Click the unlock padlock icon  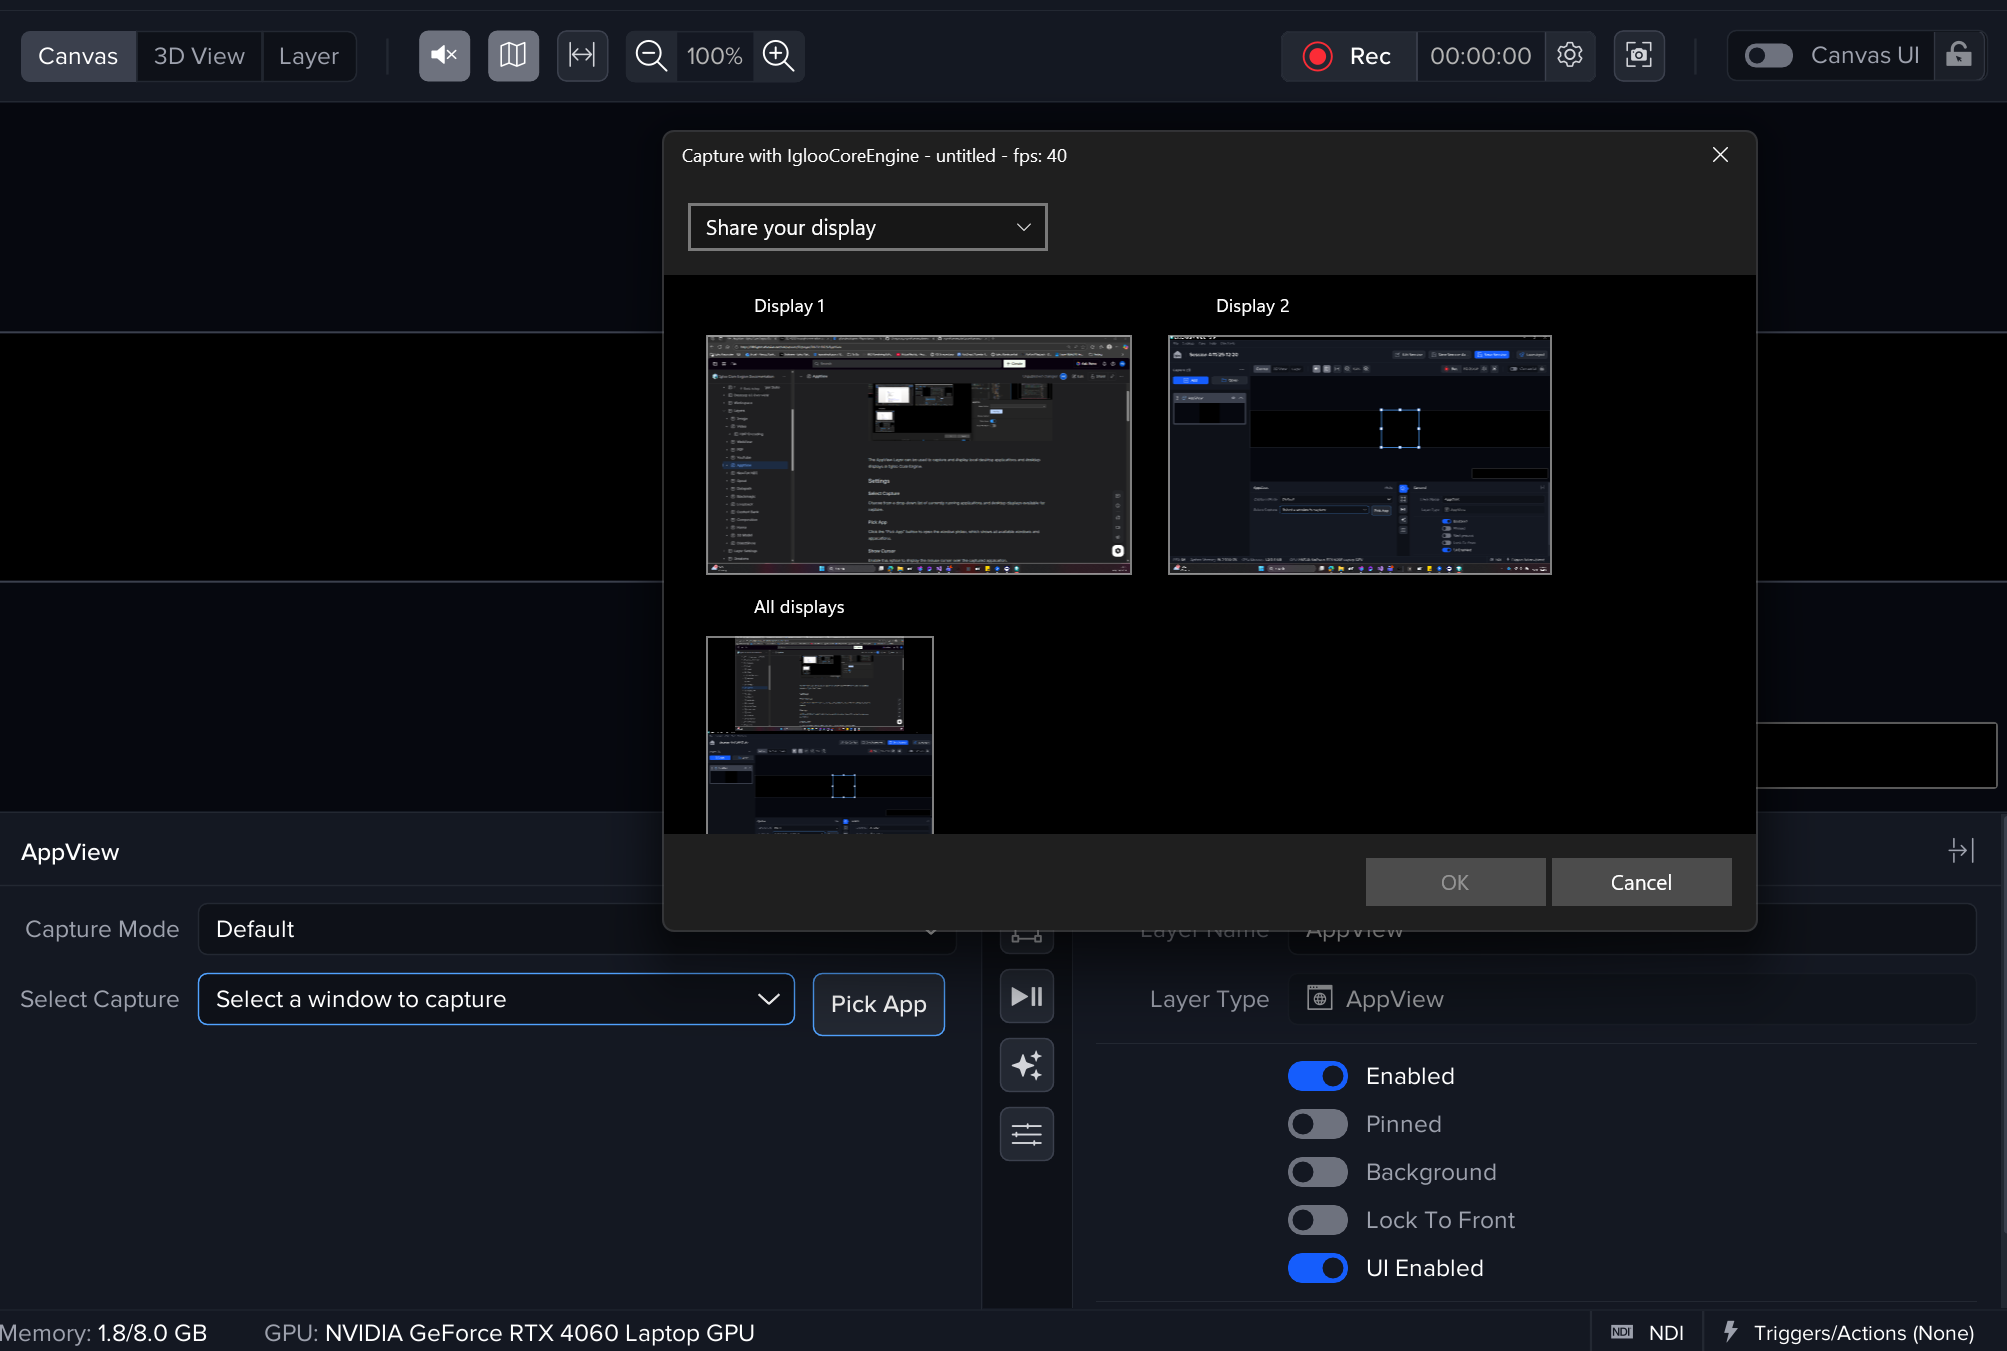tap(1959, 55)
